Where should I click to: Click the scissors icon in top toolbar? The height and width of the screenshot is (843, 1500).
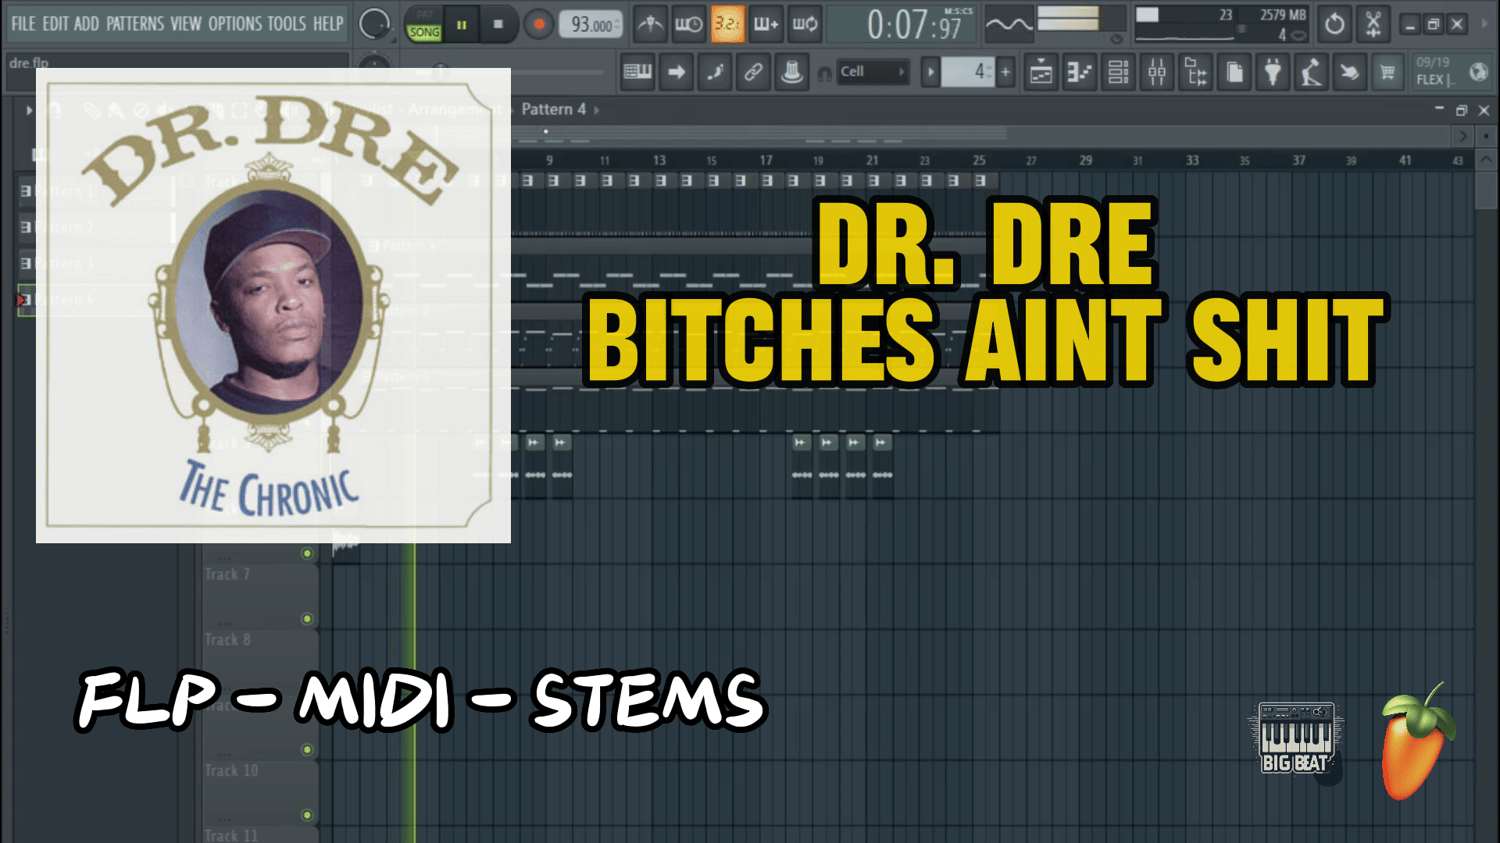pos(1373,24)
